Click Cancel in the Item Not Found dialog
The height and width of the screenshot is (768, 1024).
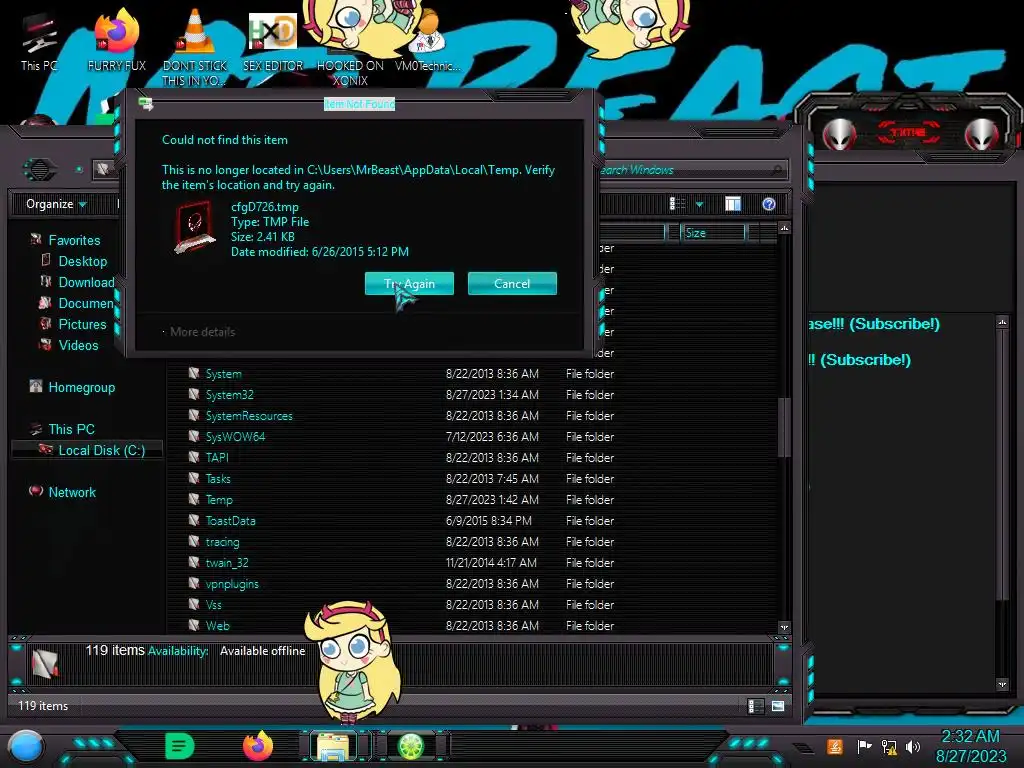coord(512,283)
